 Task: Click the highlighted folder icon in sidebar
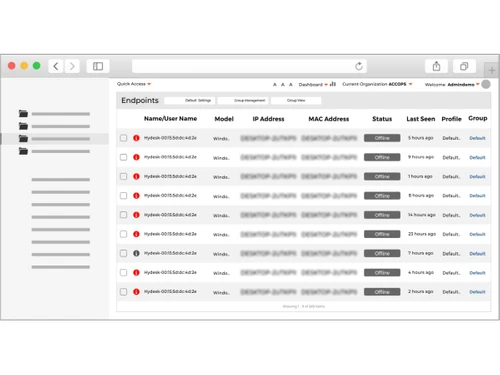[x=23, y=139]
